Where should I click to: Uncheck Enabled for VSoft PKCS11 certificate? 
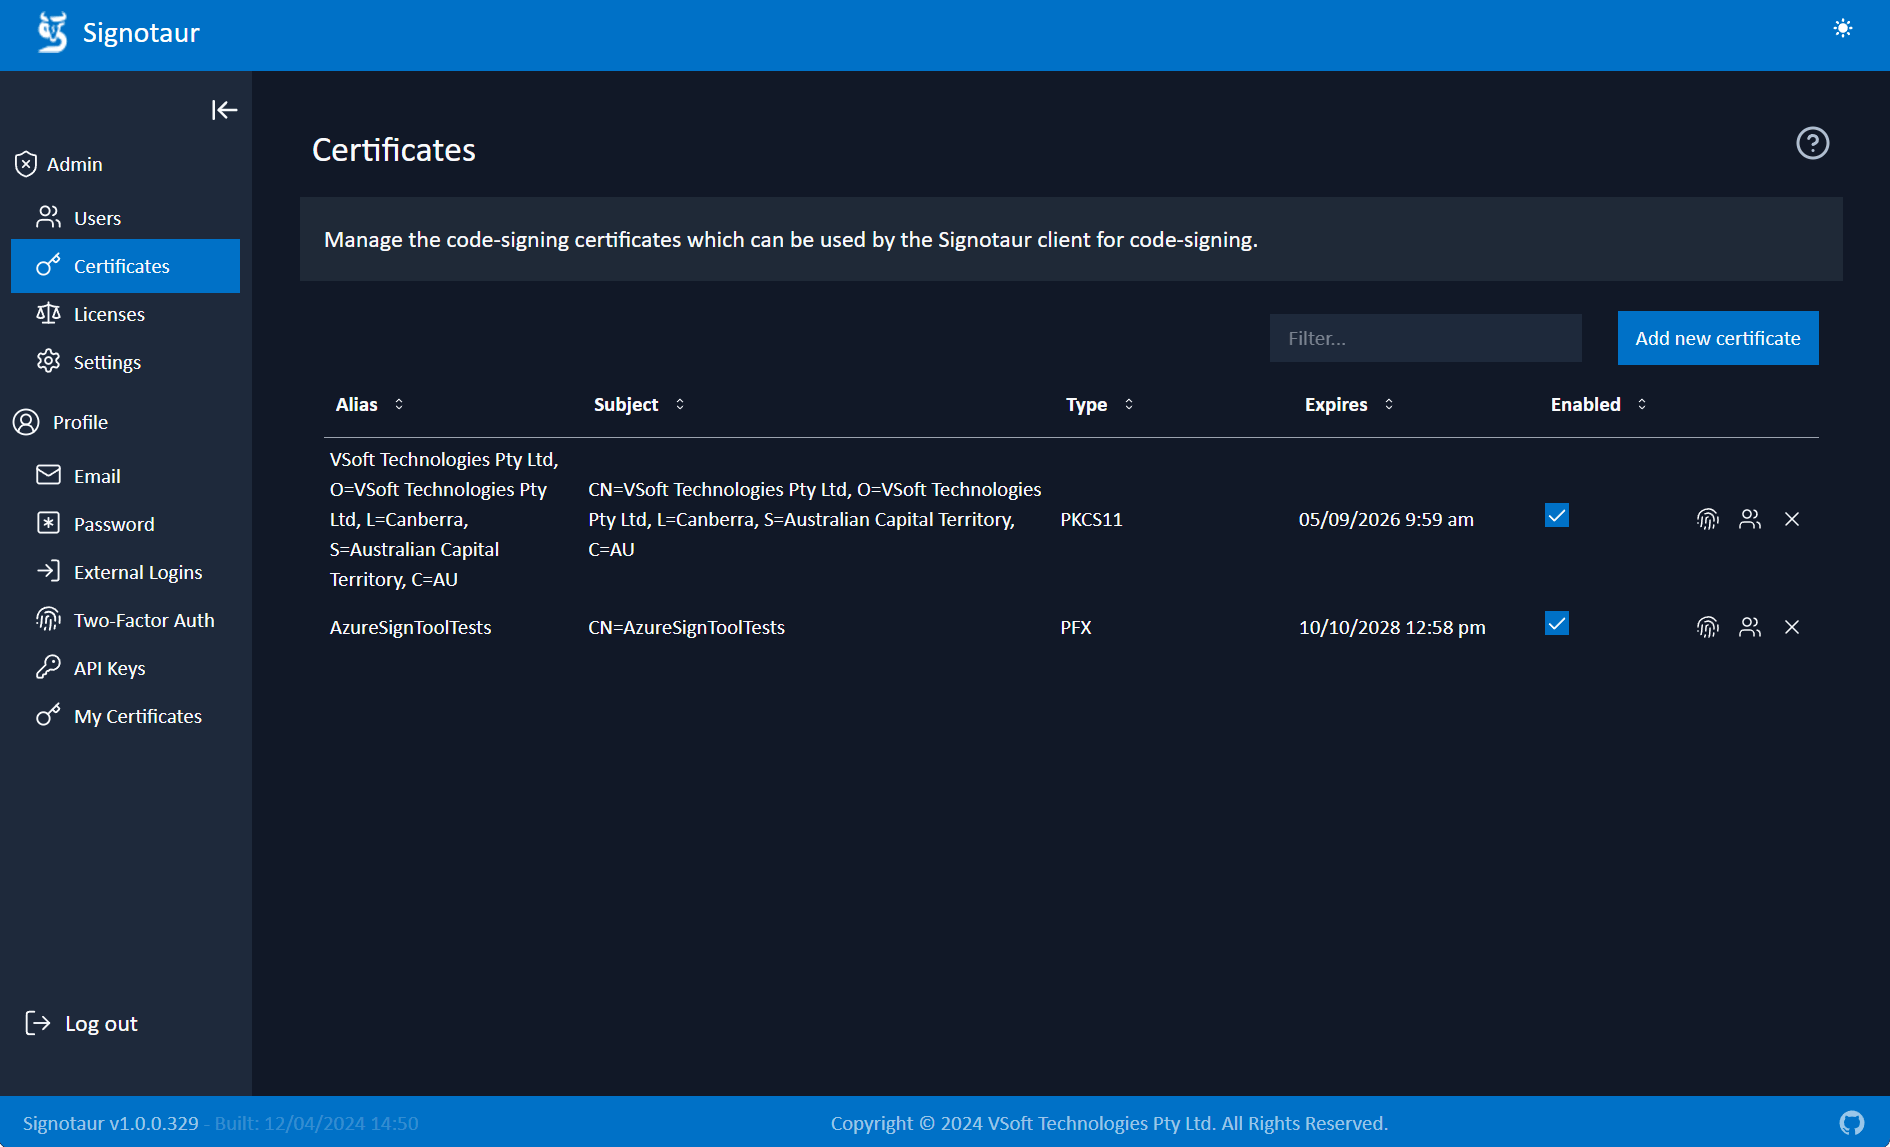click(1557, 515)
